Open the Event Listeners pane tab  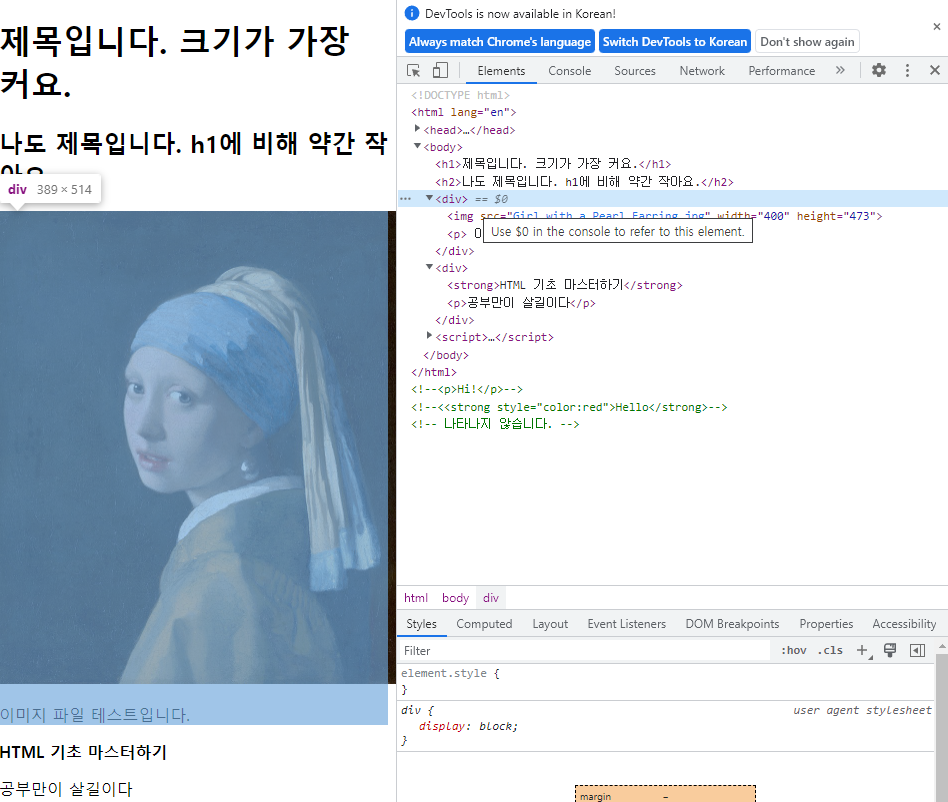point(626,624)
